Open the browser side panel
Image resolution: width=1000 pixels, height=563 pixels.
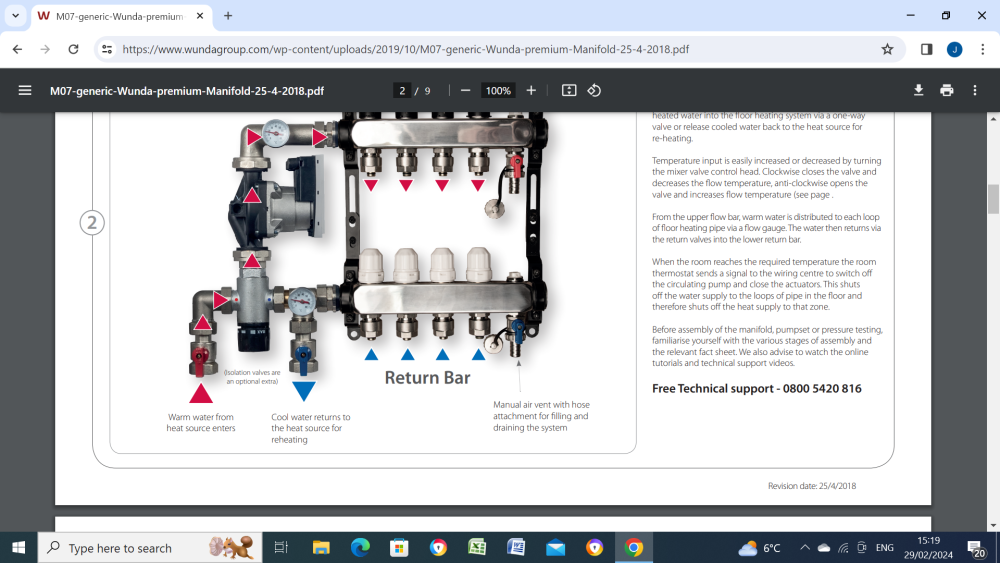926,49
